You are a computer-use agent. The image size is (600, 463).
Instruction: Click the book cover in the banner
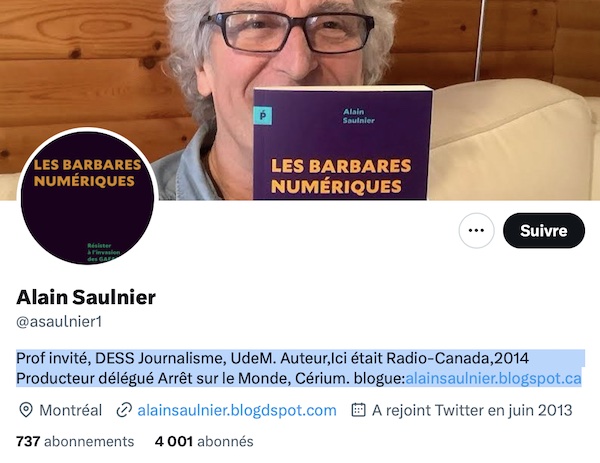click(x=342, y=143)
